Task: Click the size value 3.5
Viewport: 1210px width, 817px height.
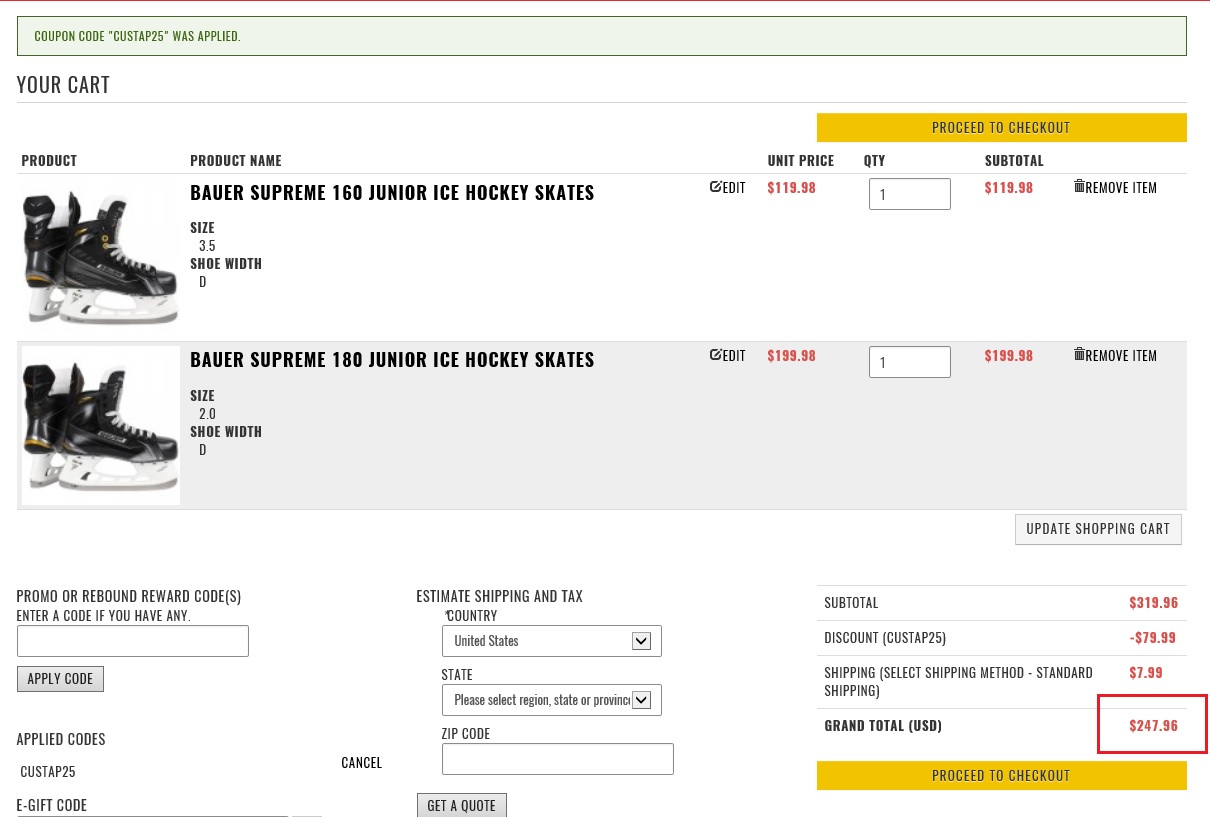Action: pos(207,246)
